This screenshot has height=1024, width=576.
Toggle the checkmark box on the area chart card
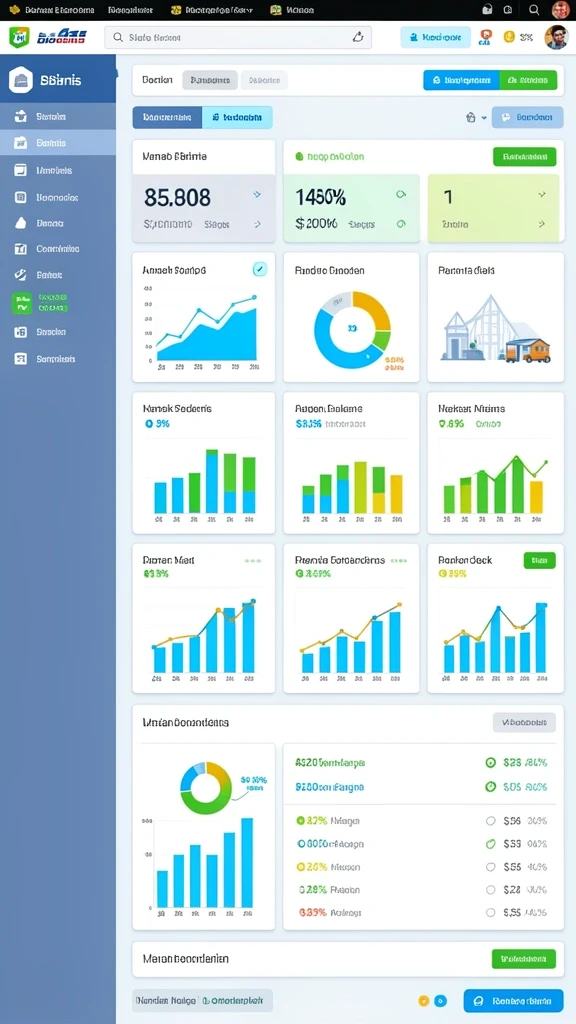tap(259, 268)
